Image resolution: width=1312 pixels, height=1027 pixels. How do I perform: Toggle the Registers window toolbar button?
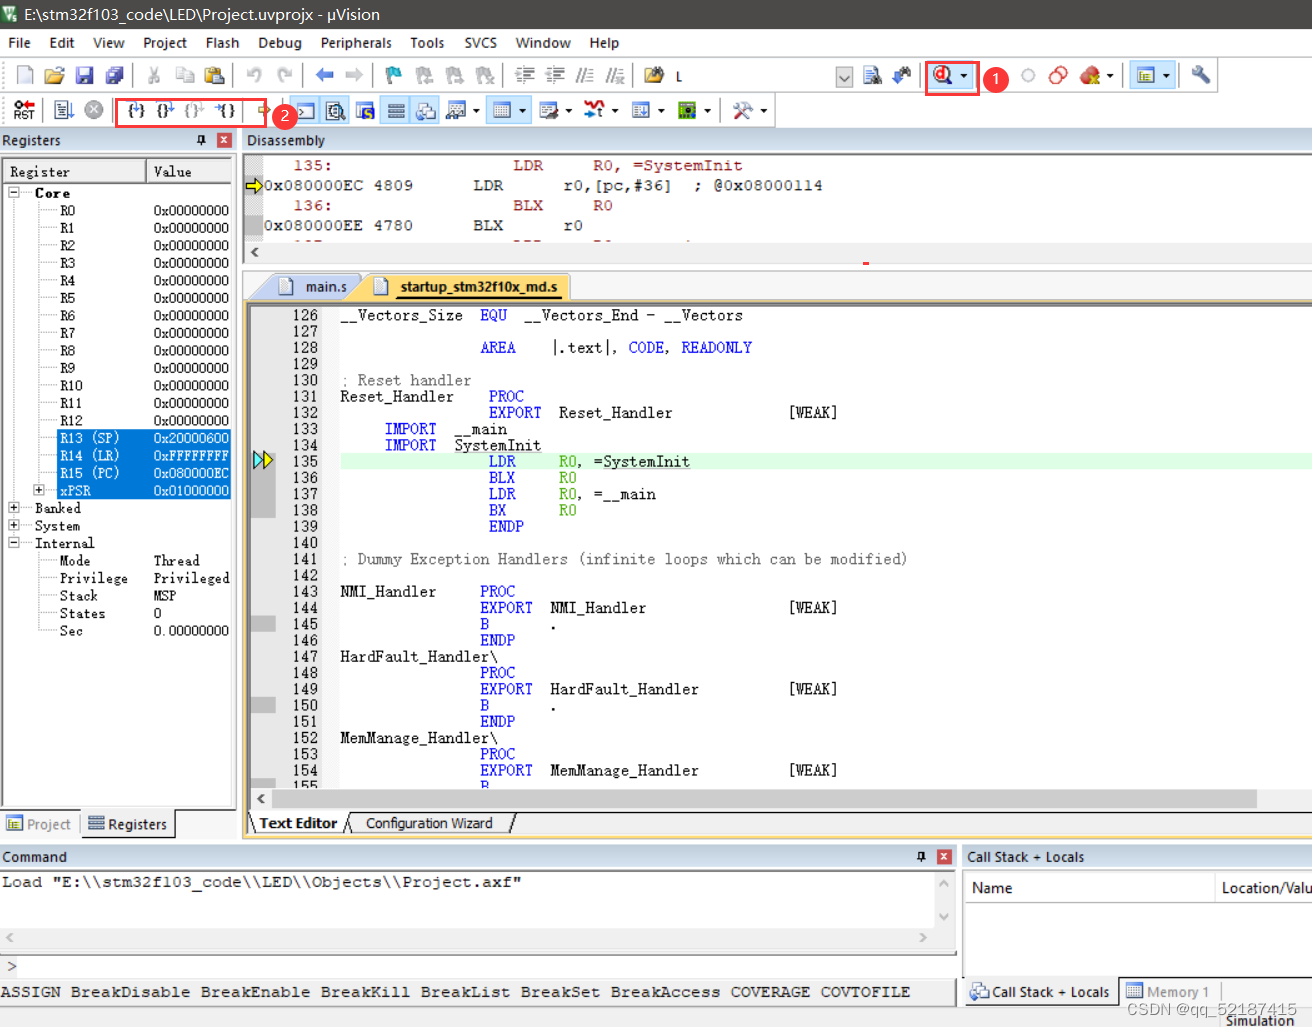tap(396, 110)
